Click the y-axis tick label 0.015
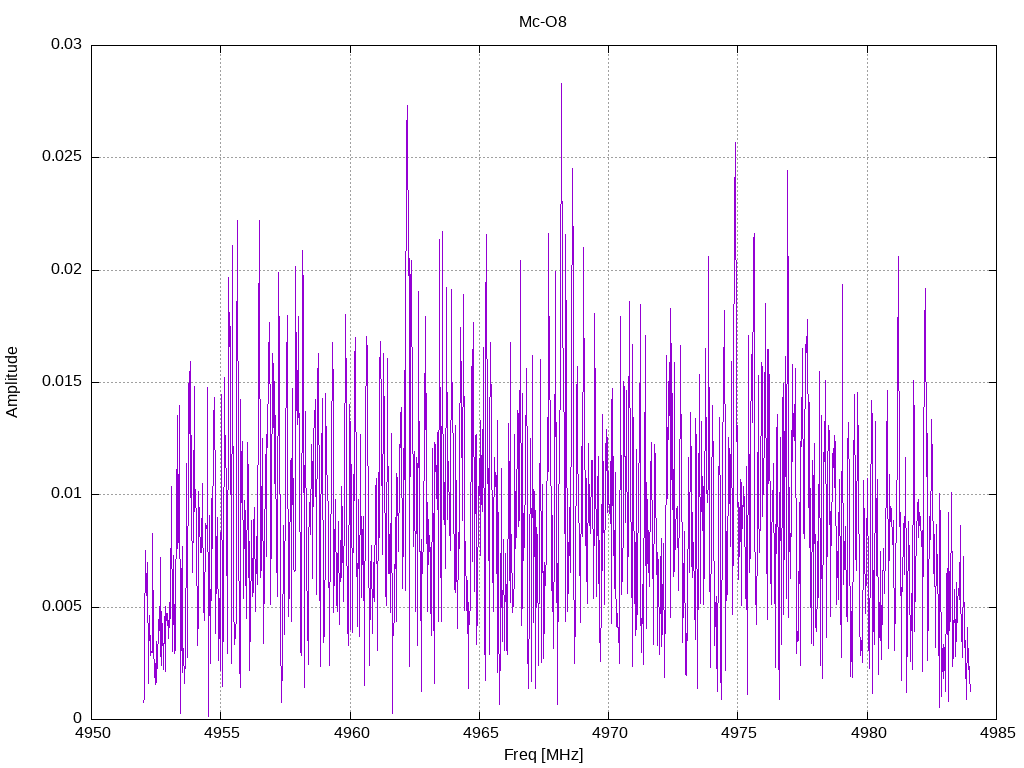 click(62, 381)
